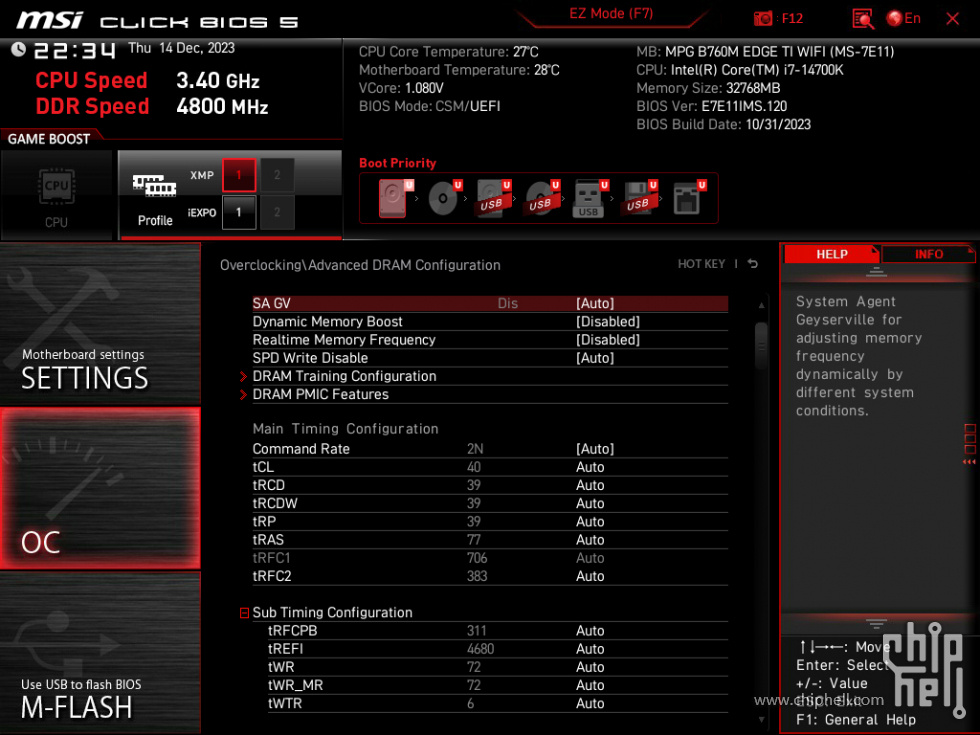Viewport: 980px width, 735px height.
Task: Edit tWR_MR Auto value field
Action: click(590, 685)
